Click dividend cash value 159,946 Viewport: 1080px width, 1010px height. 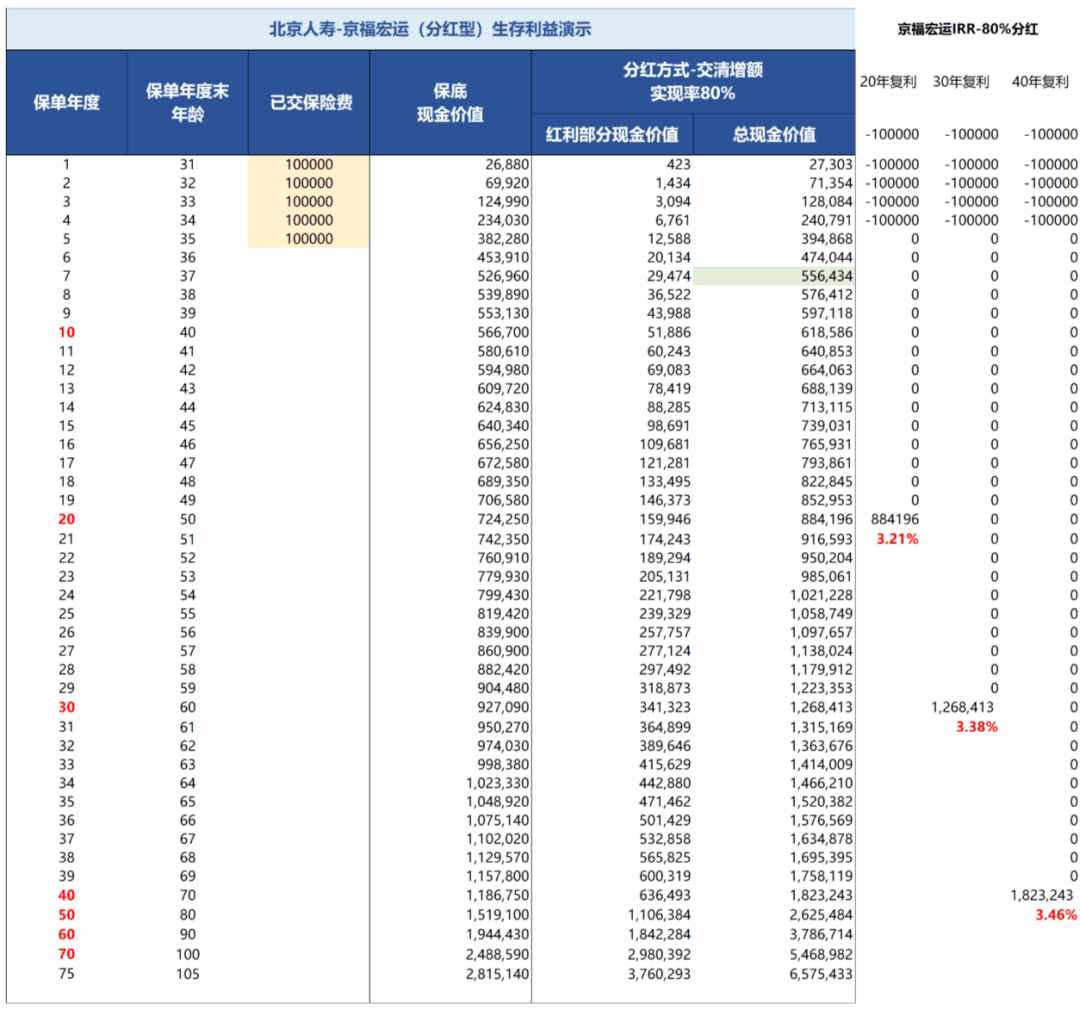point(665,519)
